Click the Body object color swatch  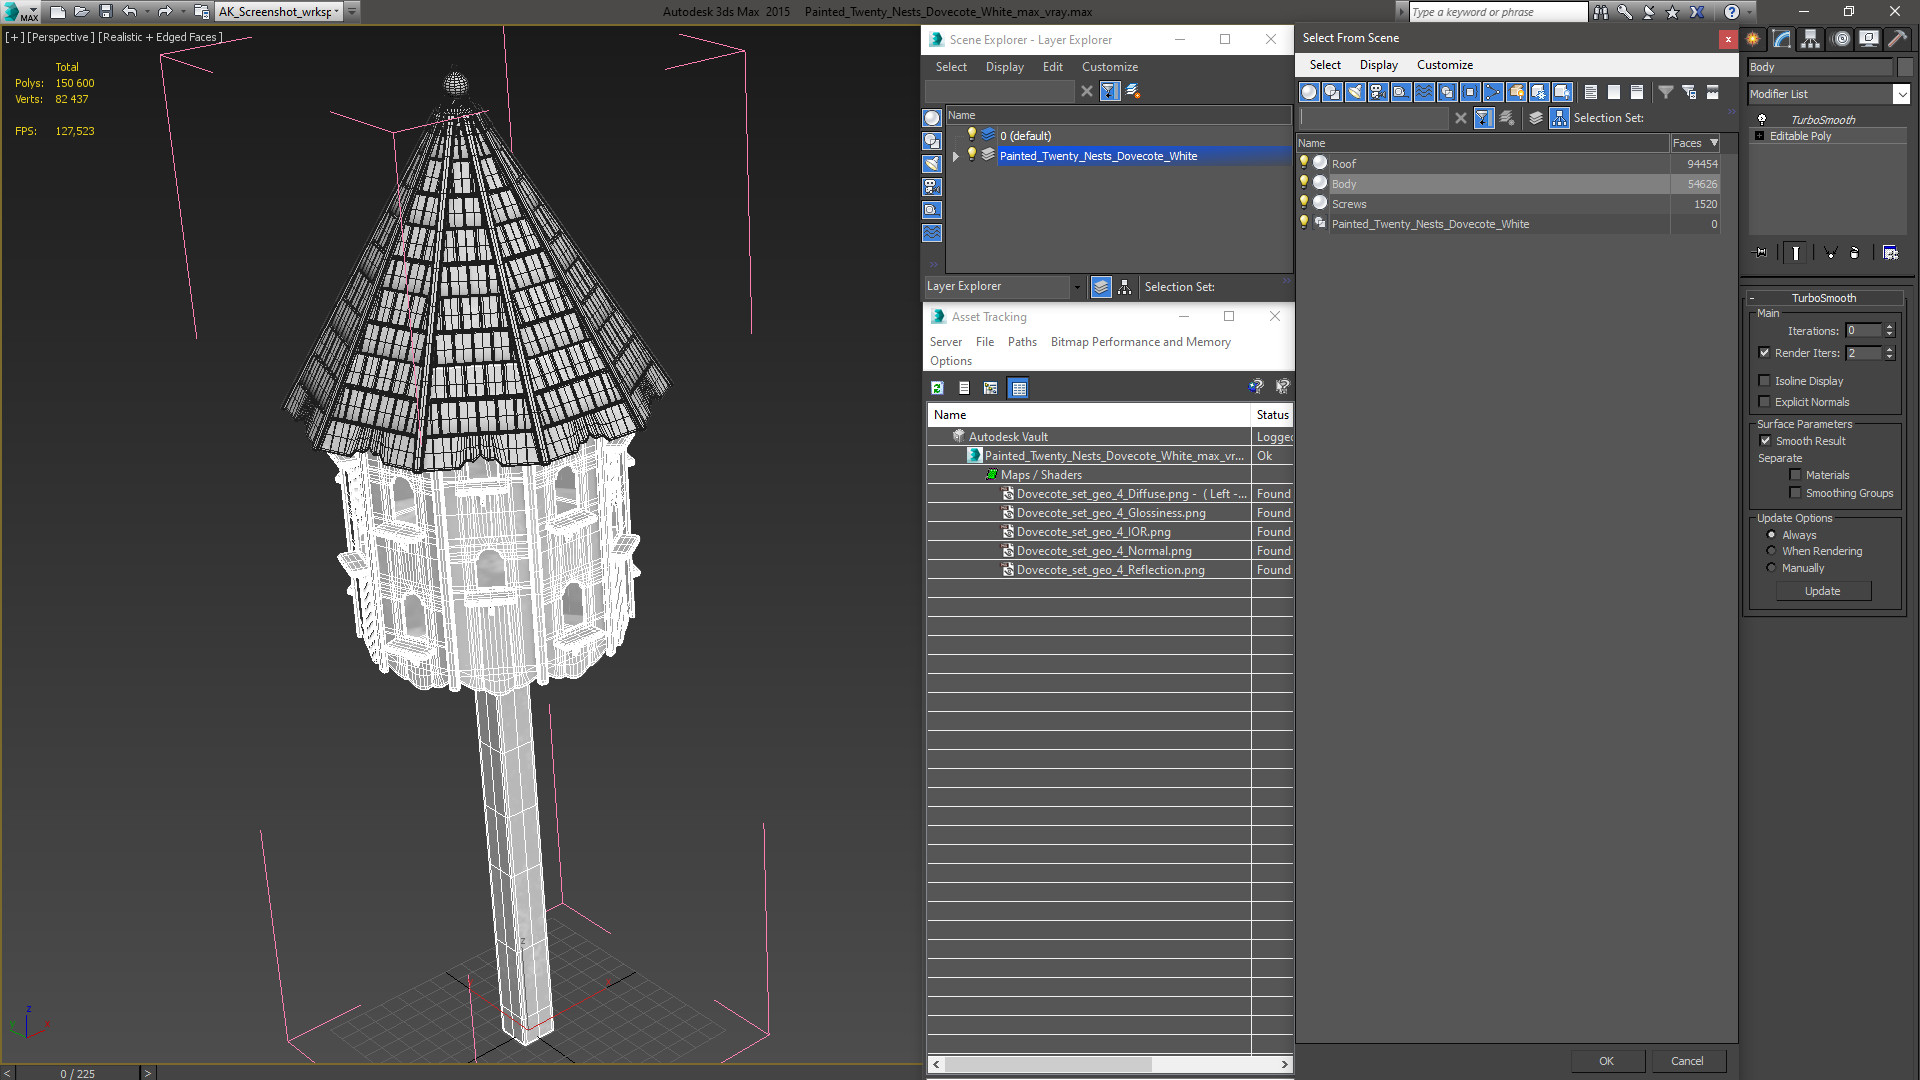(x=1904, y=67)
